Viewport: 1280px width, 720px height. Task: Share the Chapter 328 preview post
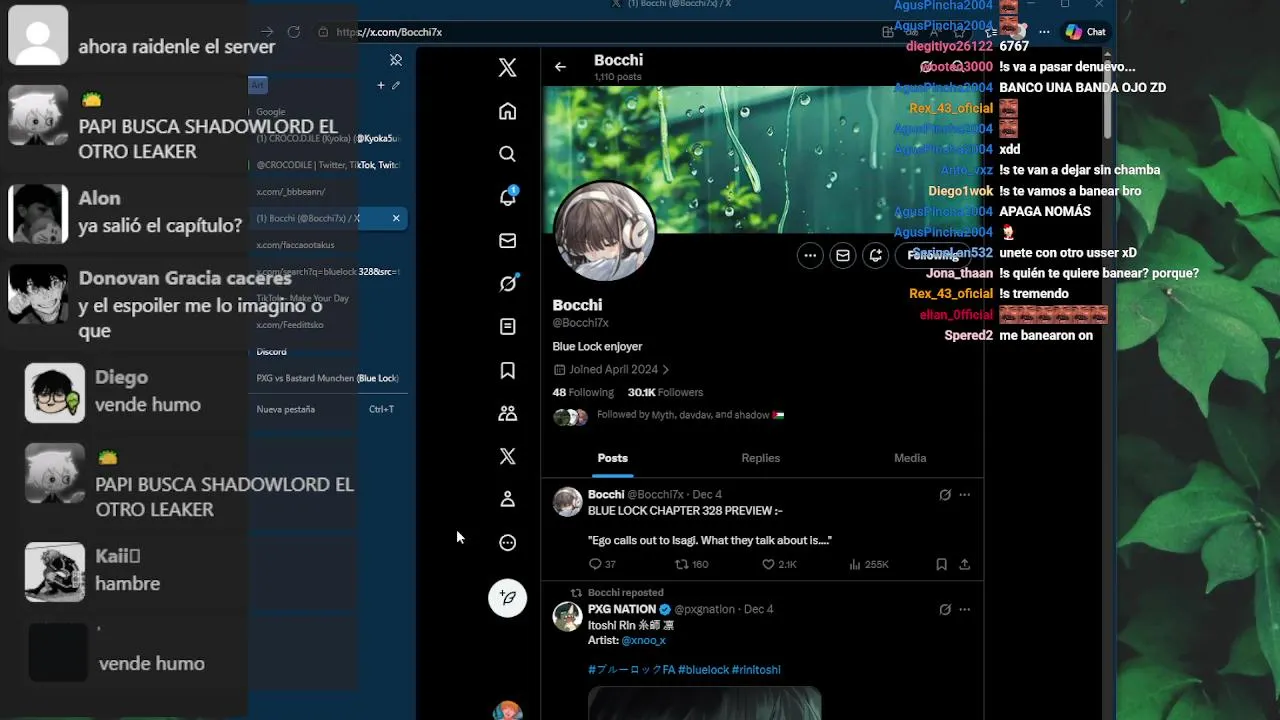click(964, 564)
